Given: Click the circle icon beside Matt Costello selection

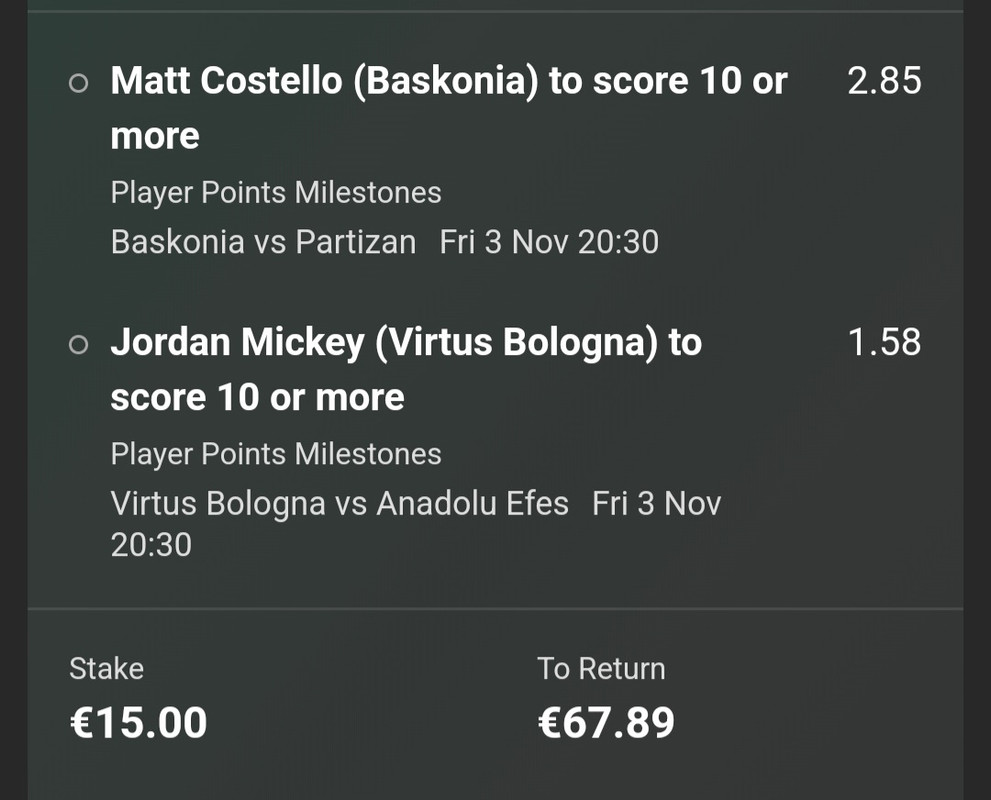Looking at the screenshot, I should [78, 84].
